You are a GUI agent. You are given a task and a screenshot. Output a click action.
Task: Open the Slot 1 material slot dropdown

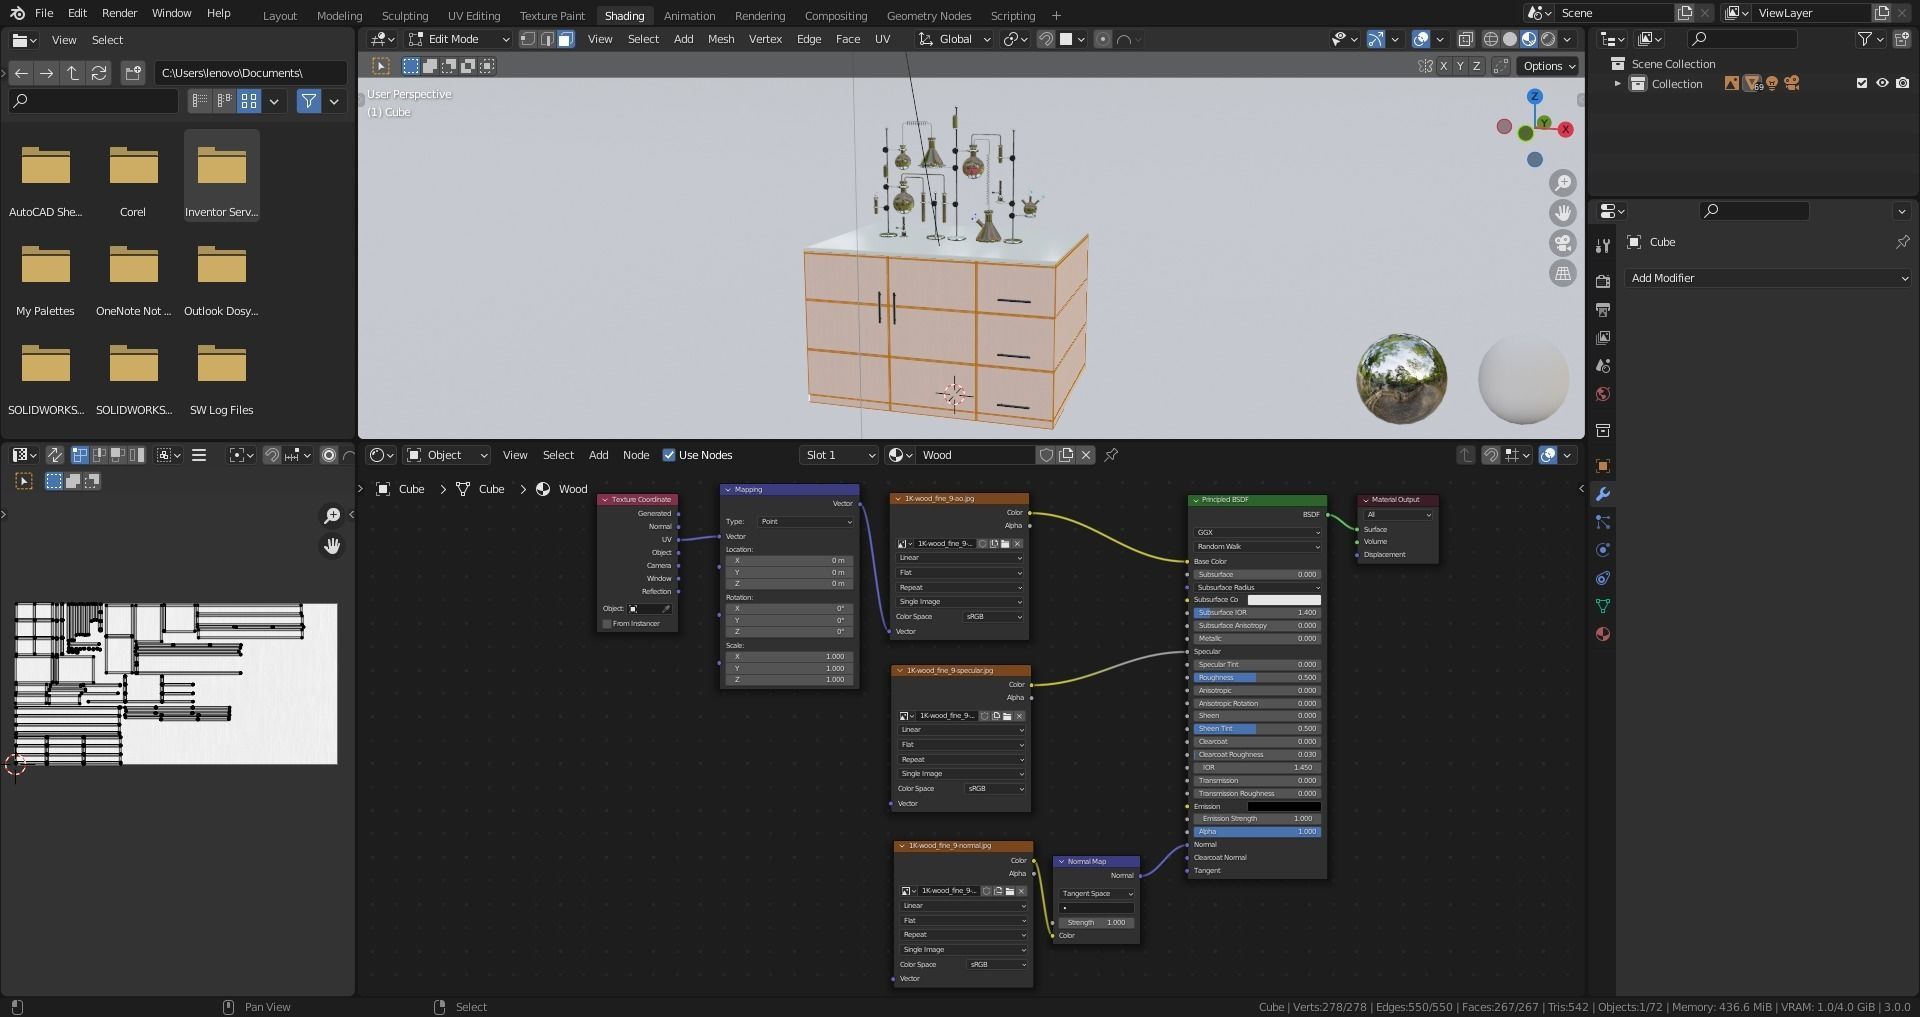pos(839,455)
